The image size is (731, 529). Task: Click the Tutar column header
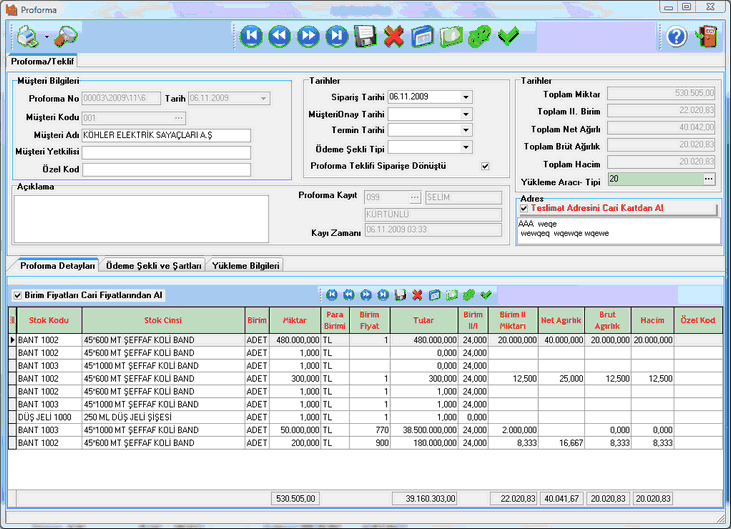pos(424,320)
